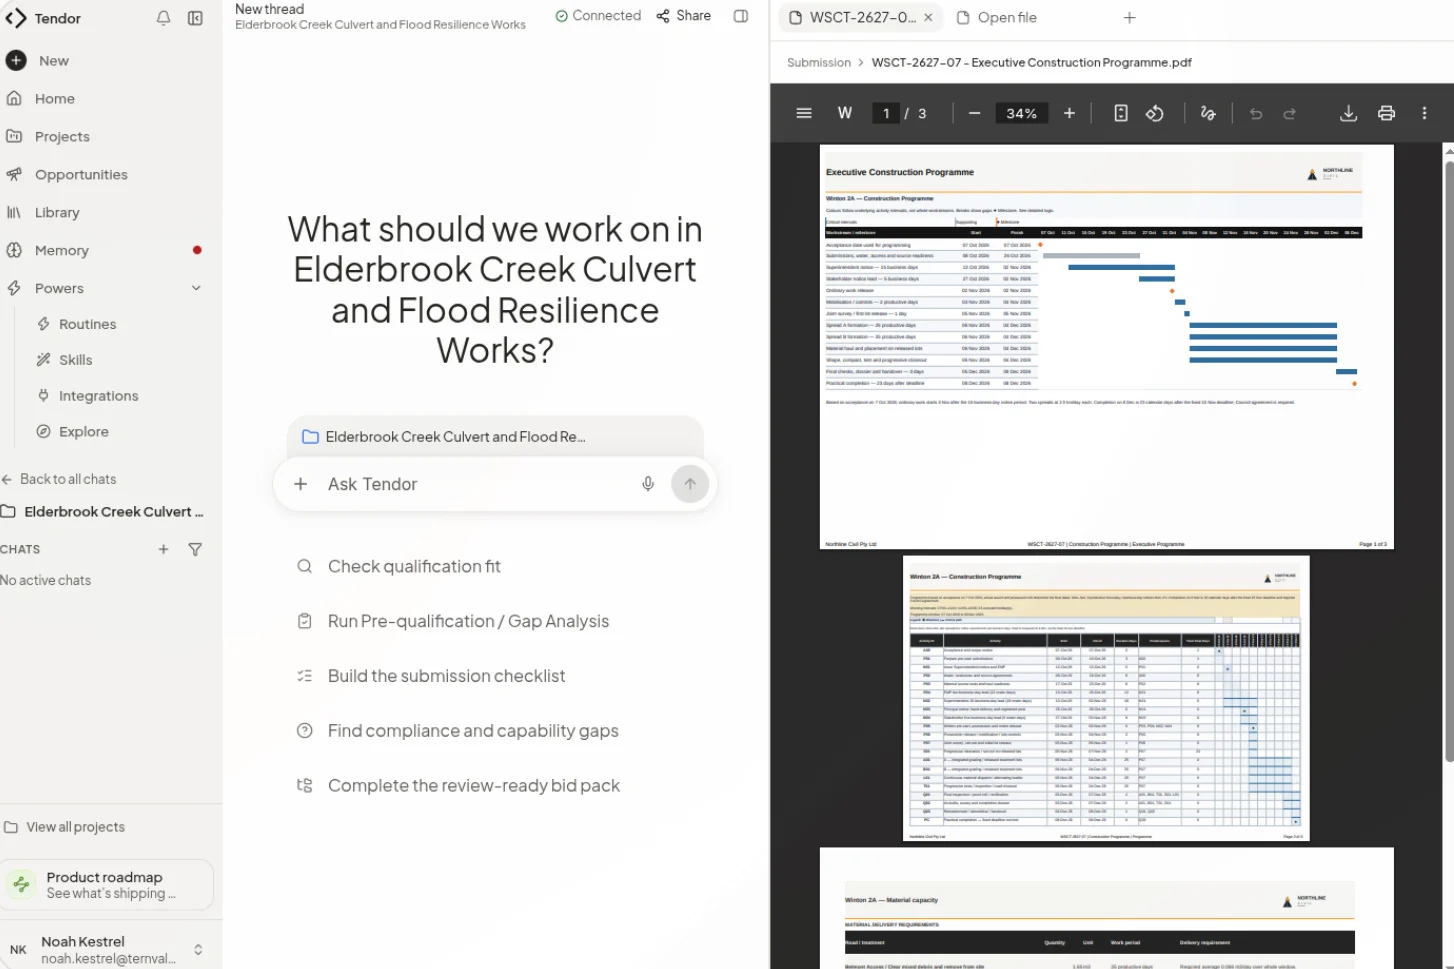Toggle the side panel in the thread header
This screenshot has width=1454, height=969.
(x=741, y=16)
